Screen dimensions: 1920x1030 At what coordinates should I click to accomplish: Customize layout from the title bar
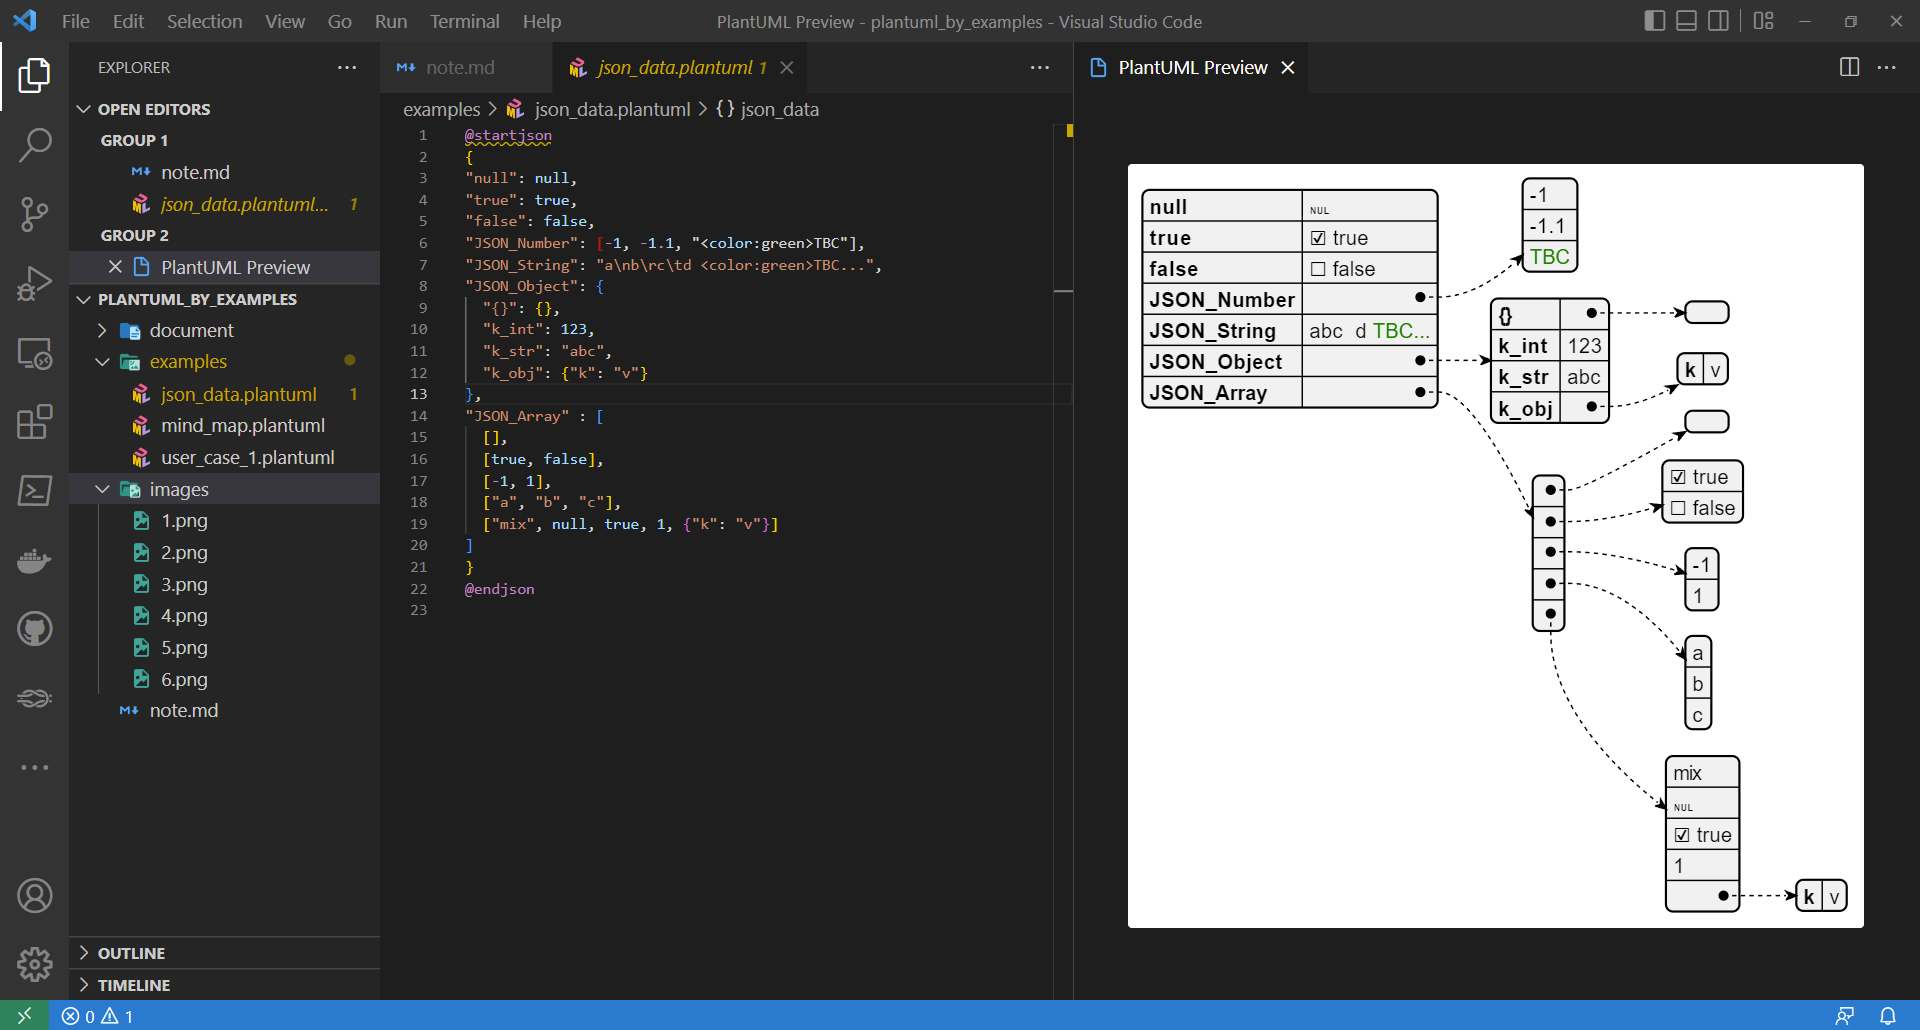1763,21
